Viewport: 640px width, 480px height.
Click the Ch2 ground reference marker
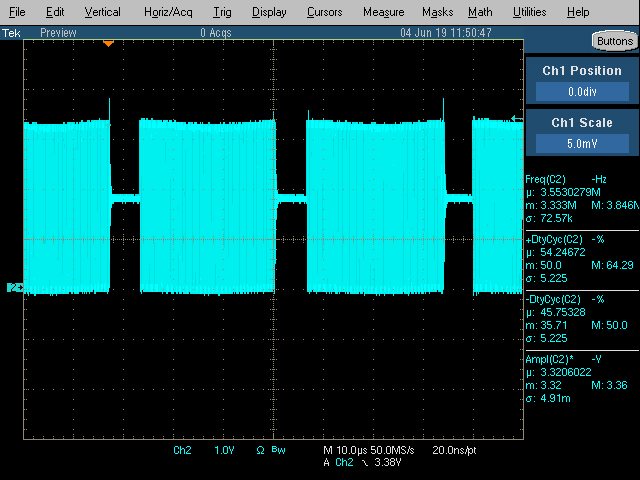point(14,287)
